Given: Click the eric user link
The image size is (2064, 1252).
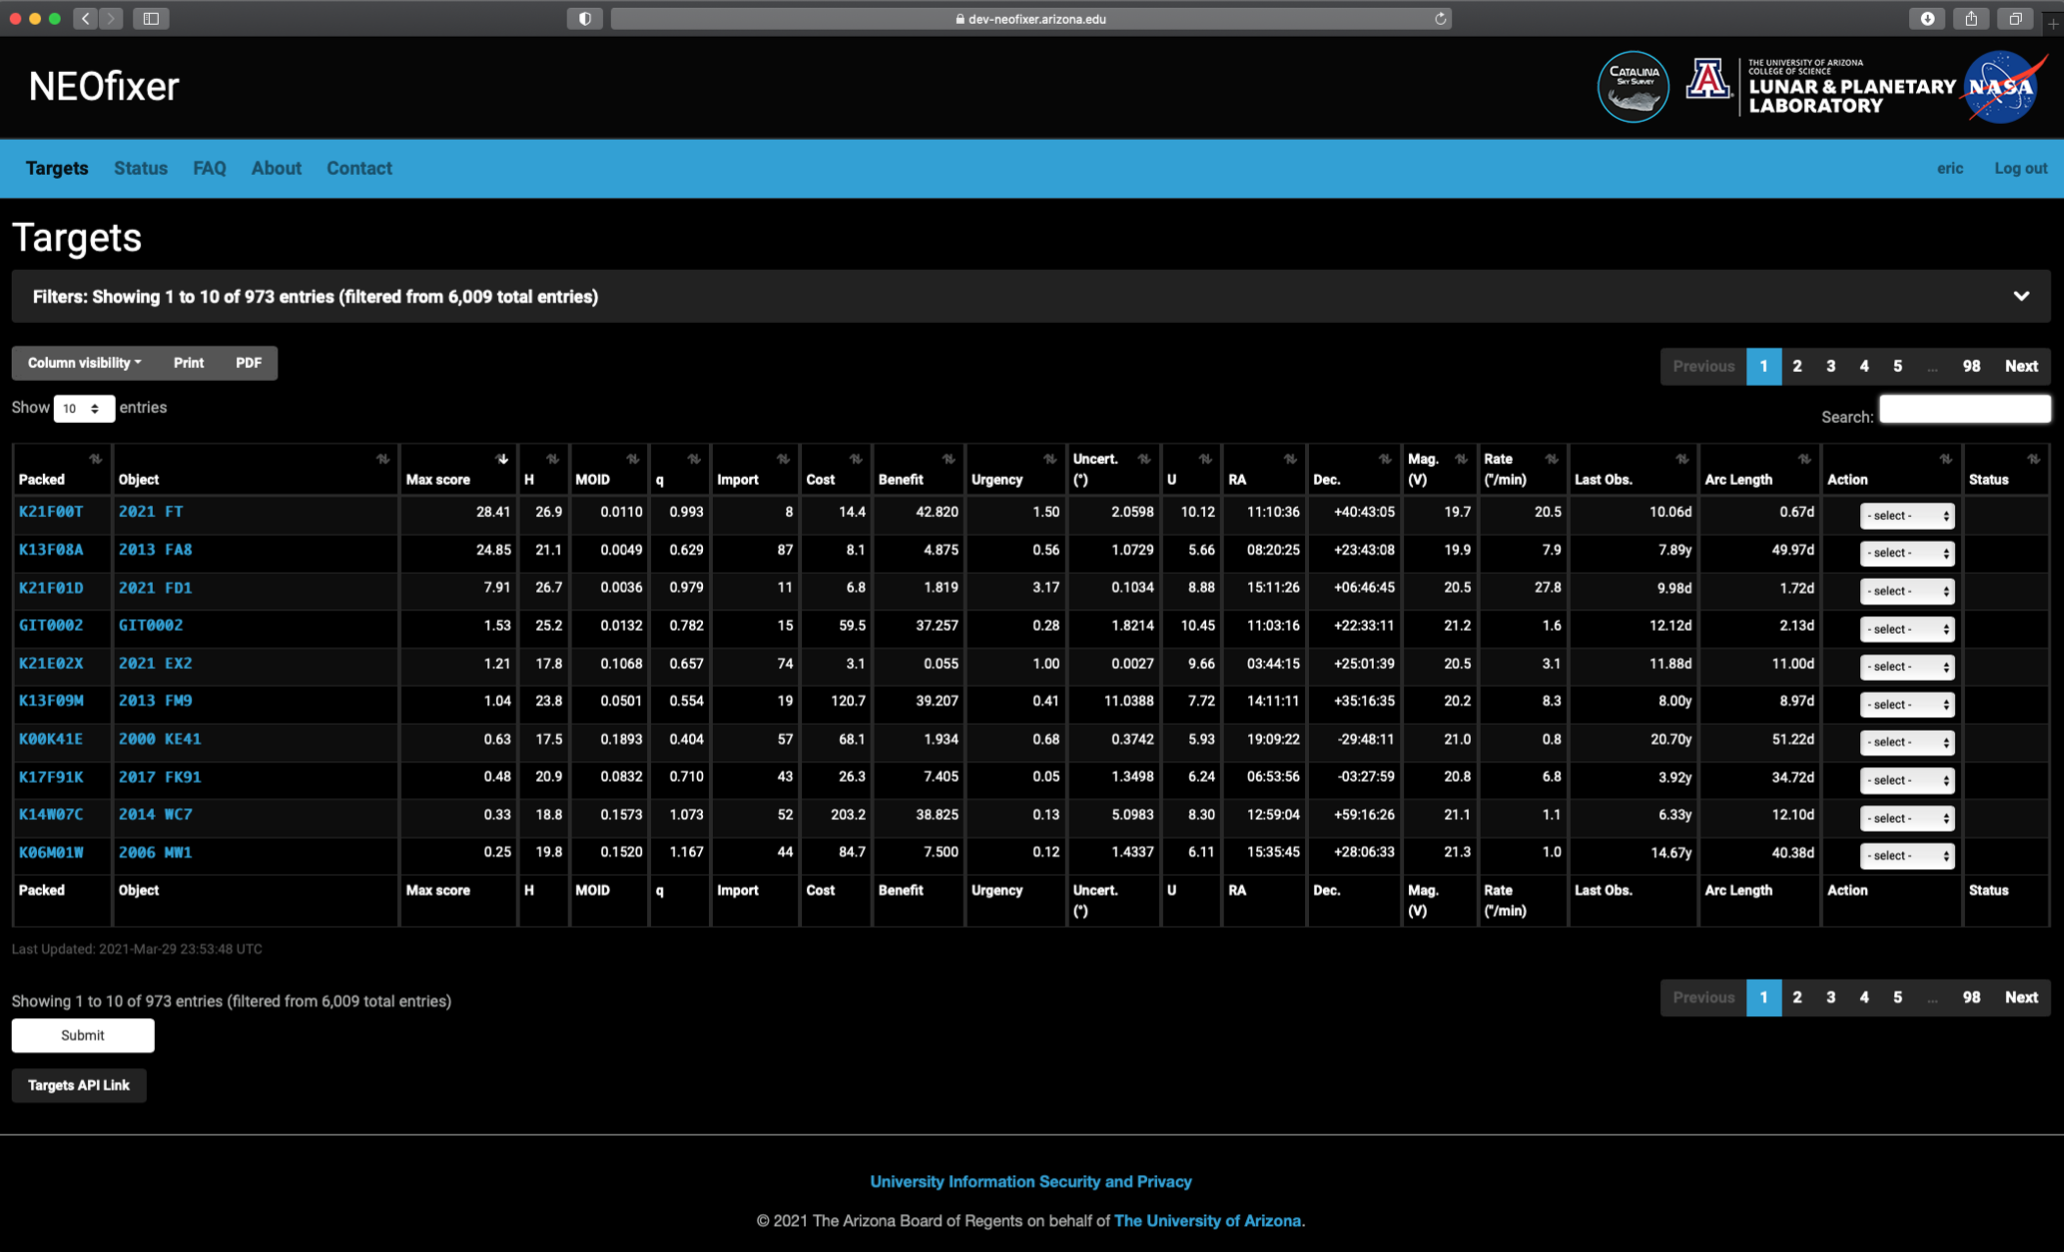Looking at the screenshot, I should 1949,168.
